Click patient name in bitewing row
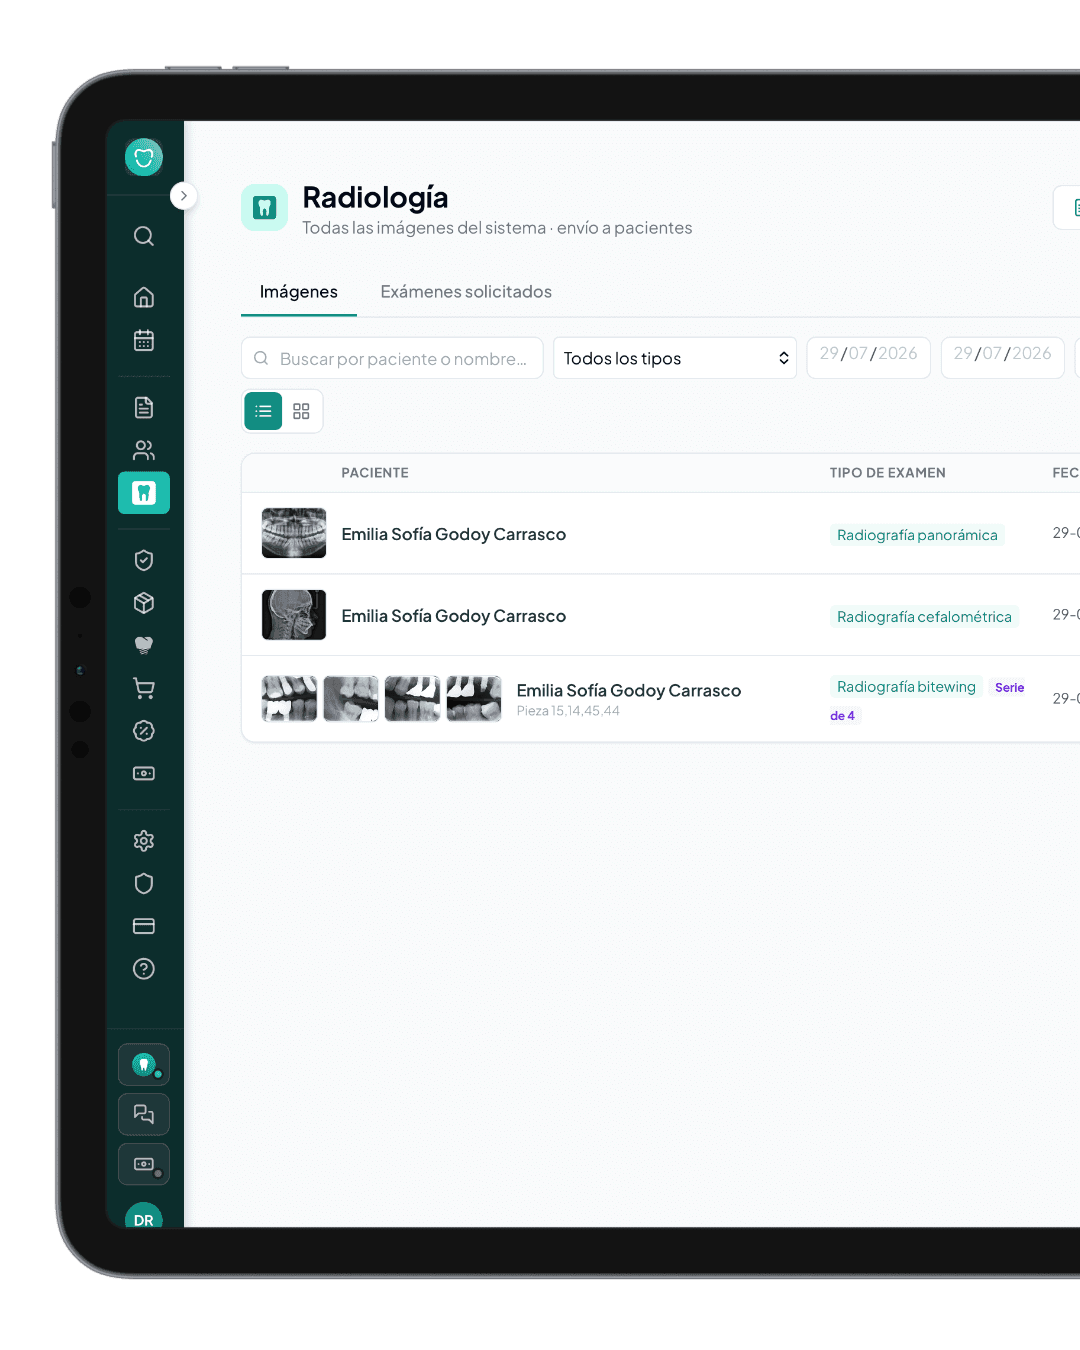Image resolution: width=1080 pixels, height=1350 pixels. 629,690
